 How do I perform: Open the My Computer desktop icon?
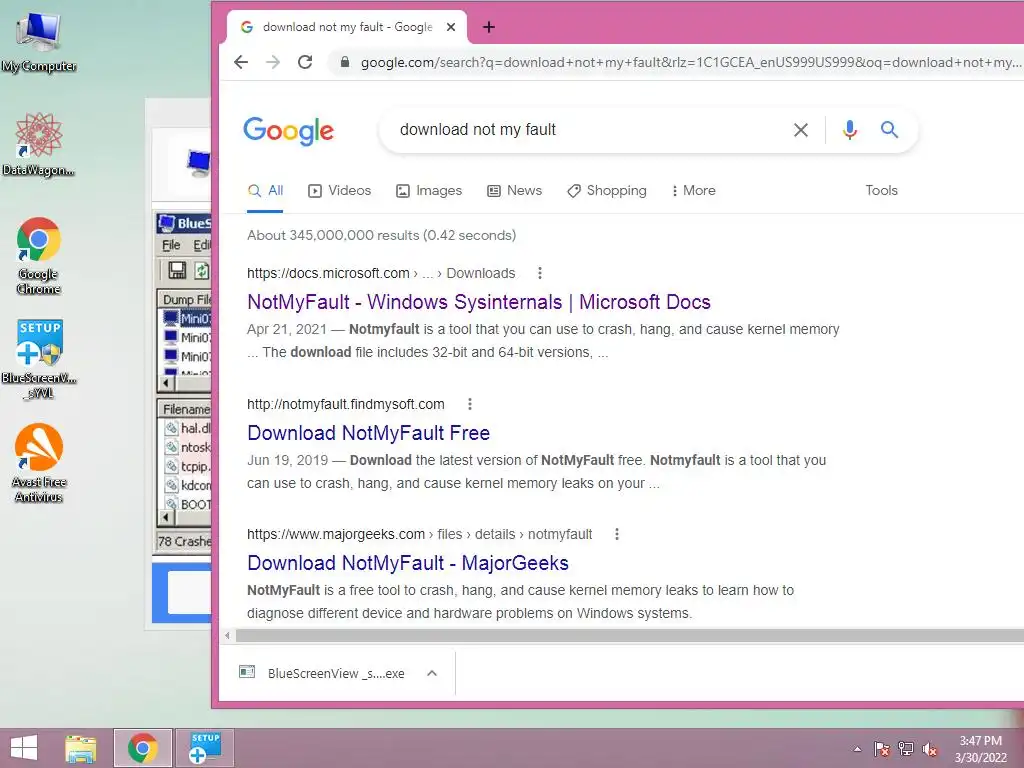[x=39, y=42]
